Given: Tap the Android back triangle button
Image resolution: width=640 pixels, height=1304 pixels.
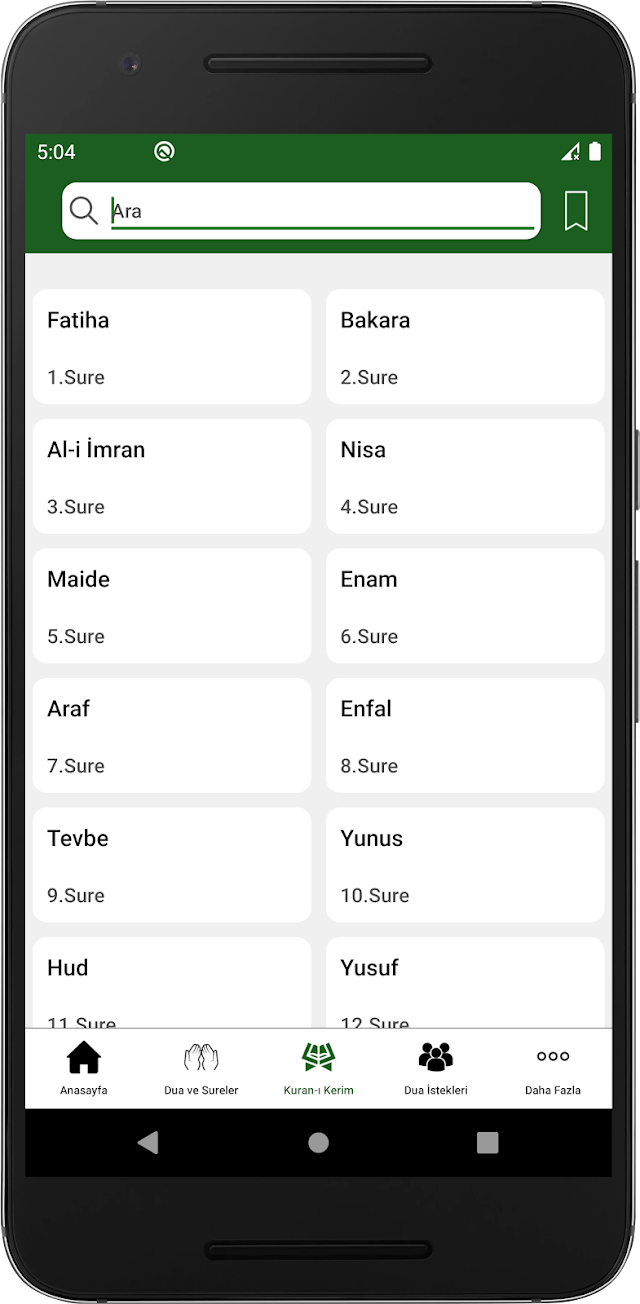Looking at the screenshot, I should [x=148, y=1142].
